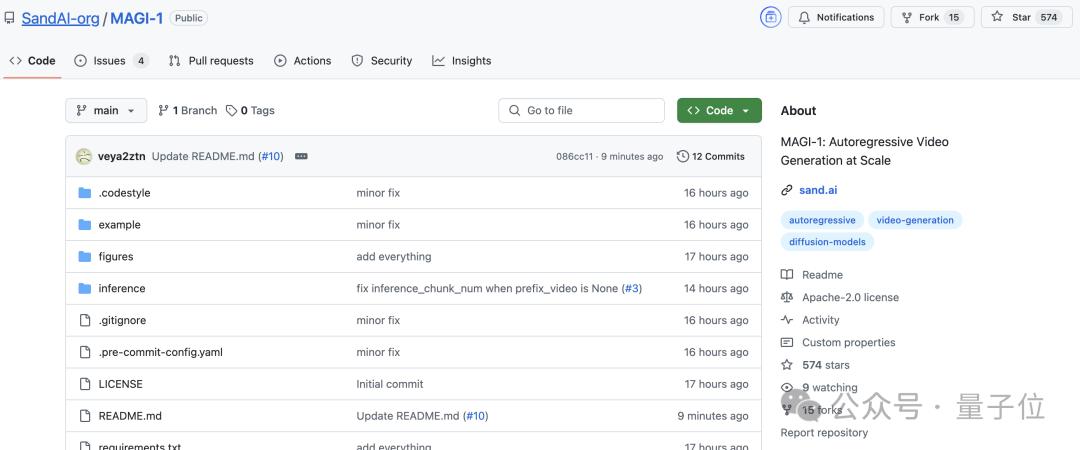Fork the repository with Fork button
1080x450 pixels.
(933, 17)
